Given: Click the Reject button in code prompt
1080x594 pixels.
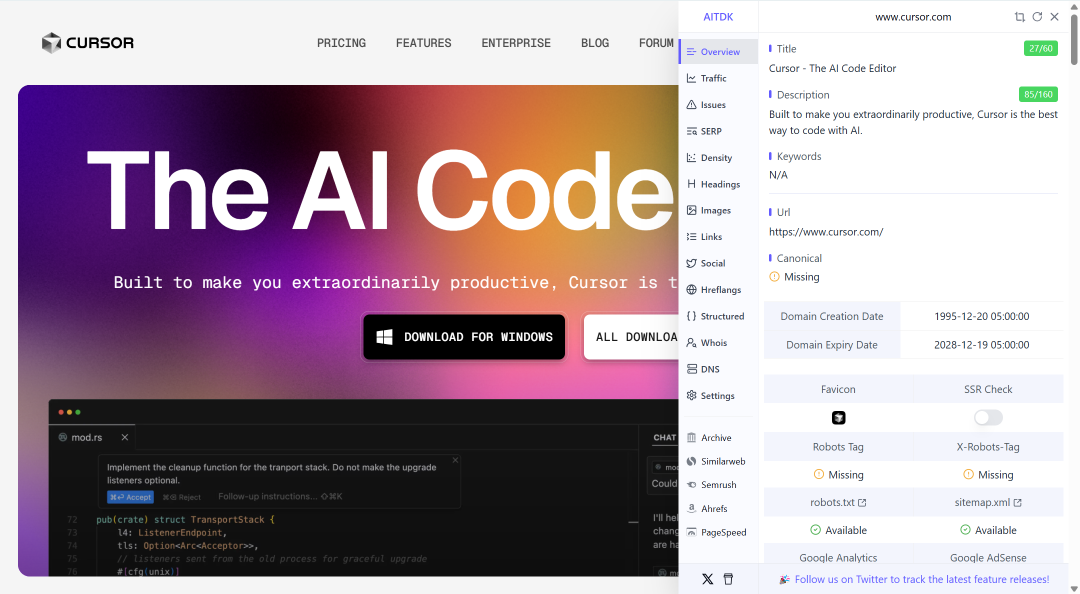Looking at the screenshot, I should [182, 497].
